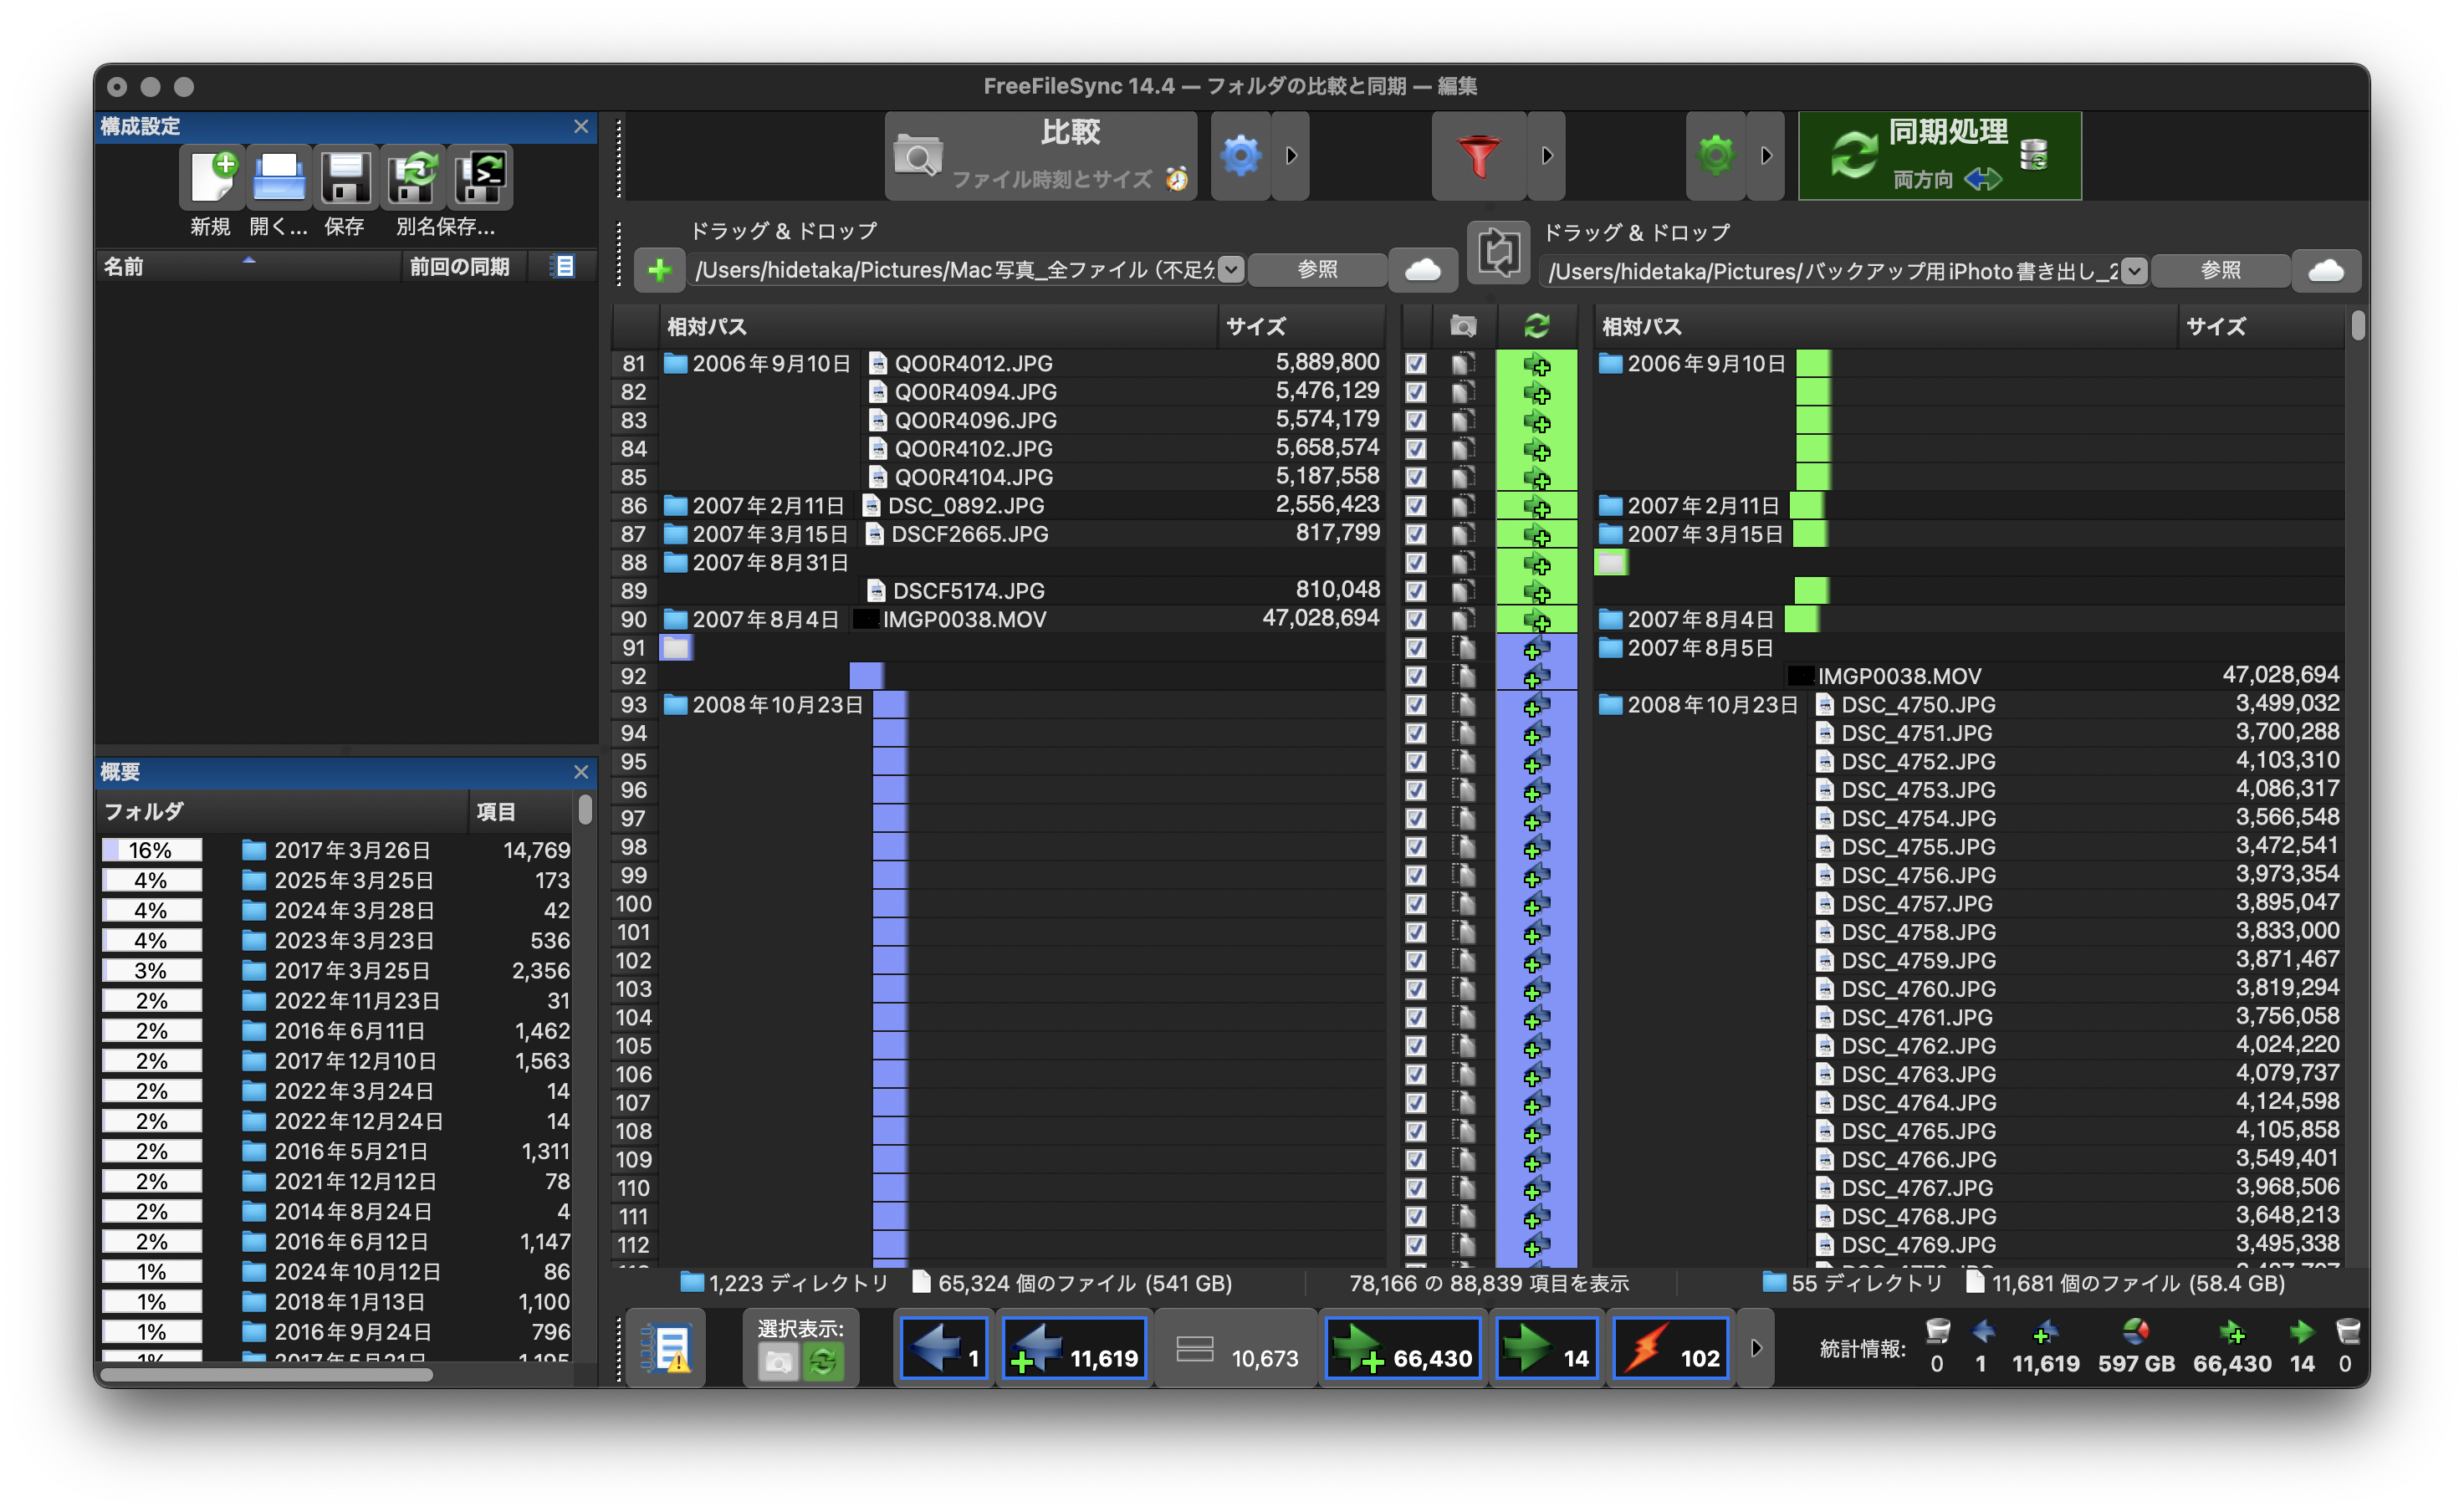
Task: Click the 参照 browse button for right folder
Action: pyautogui.click(x=2219, y=271)
